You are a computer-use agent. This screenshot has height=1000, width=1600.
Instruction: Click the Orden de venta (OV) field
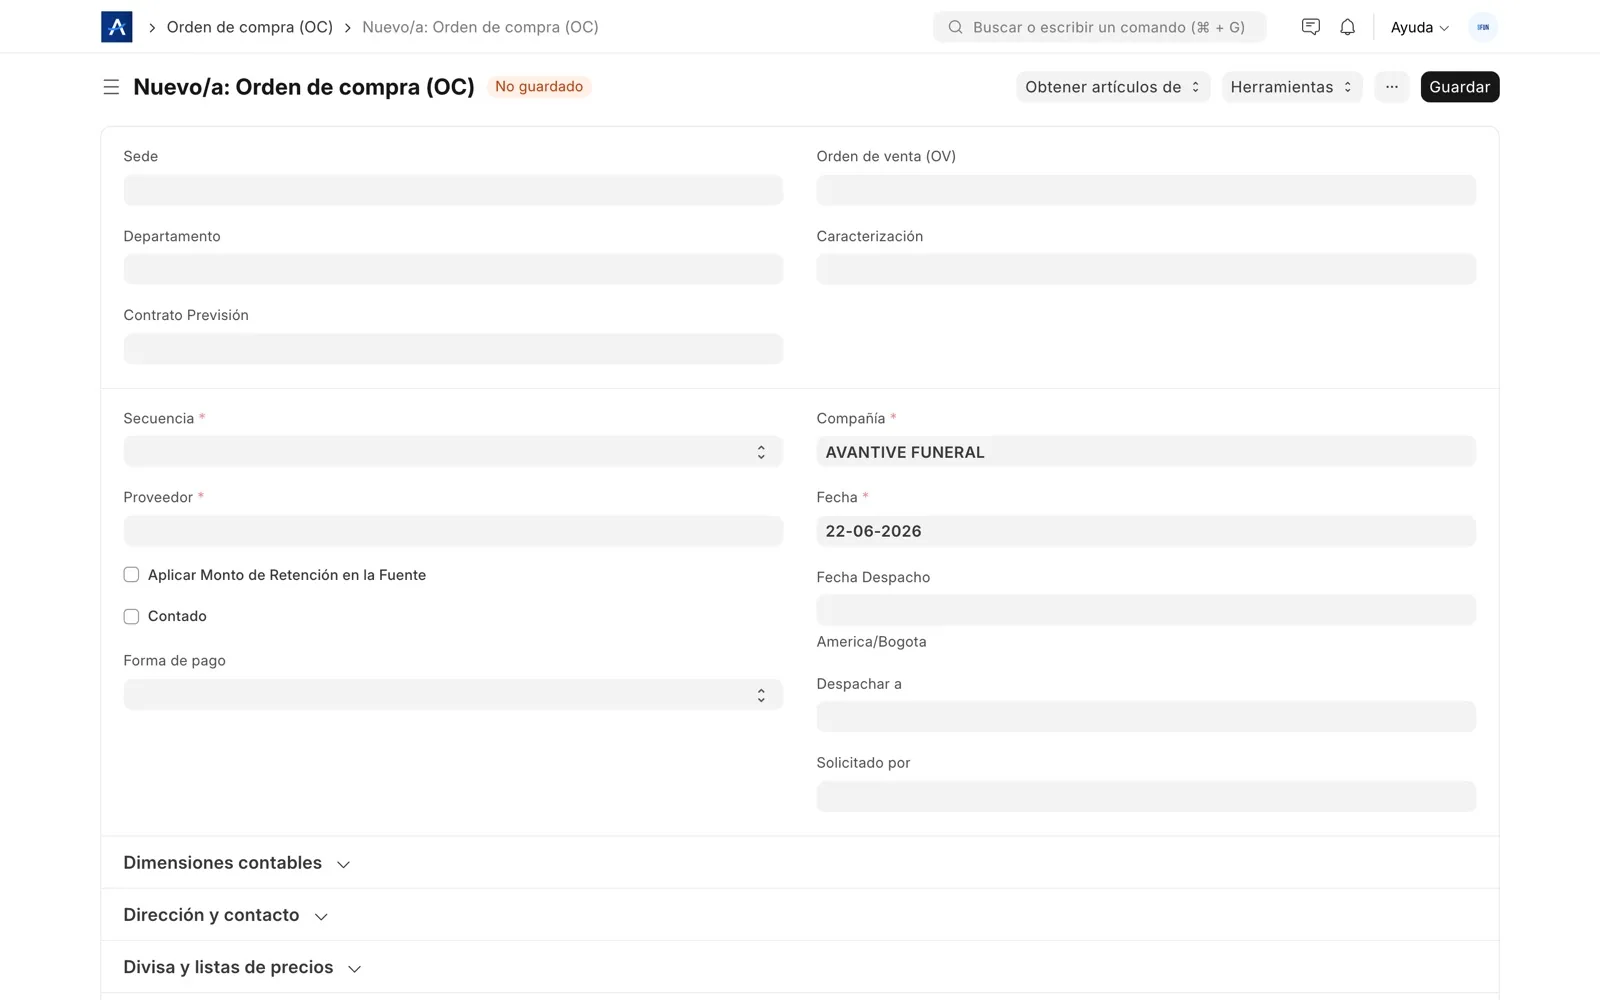(1146, 190)
